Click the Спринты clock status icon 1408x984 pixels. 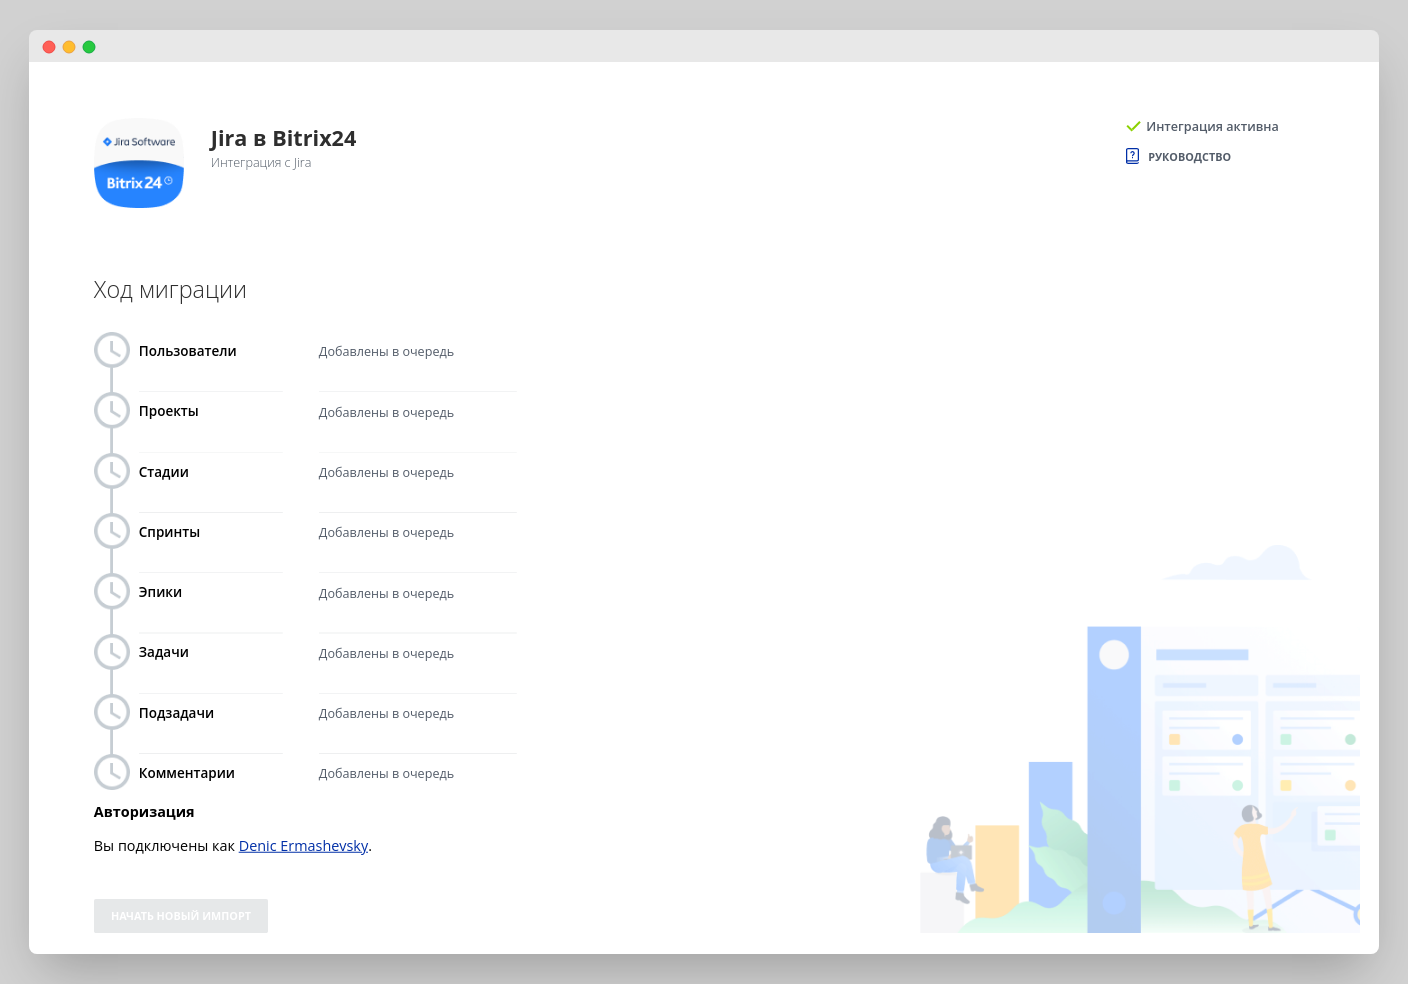click(112, 531)
